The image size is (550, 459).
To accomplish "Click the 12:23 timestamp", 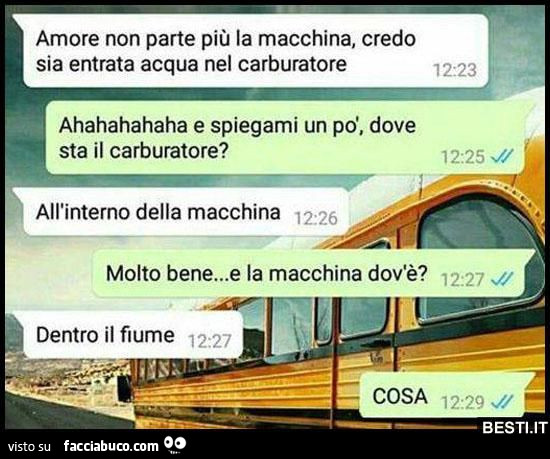I will point(455,70).
